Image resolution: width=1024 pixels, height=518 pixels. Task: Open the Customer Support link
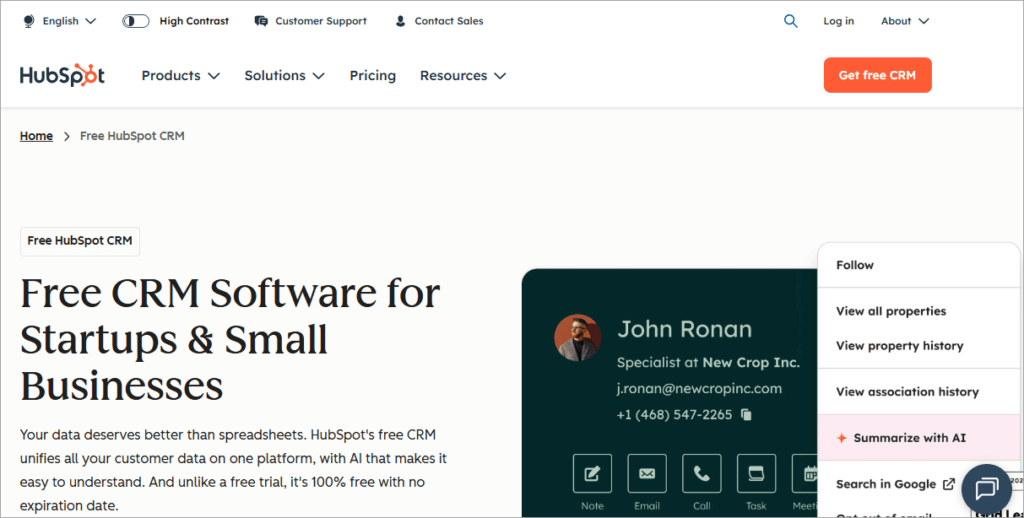click(321, 21)
